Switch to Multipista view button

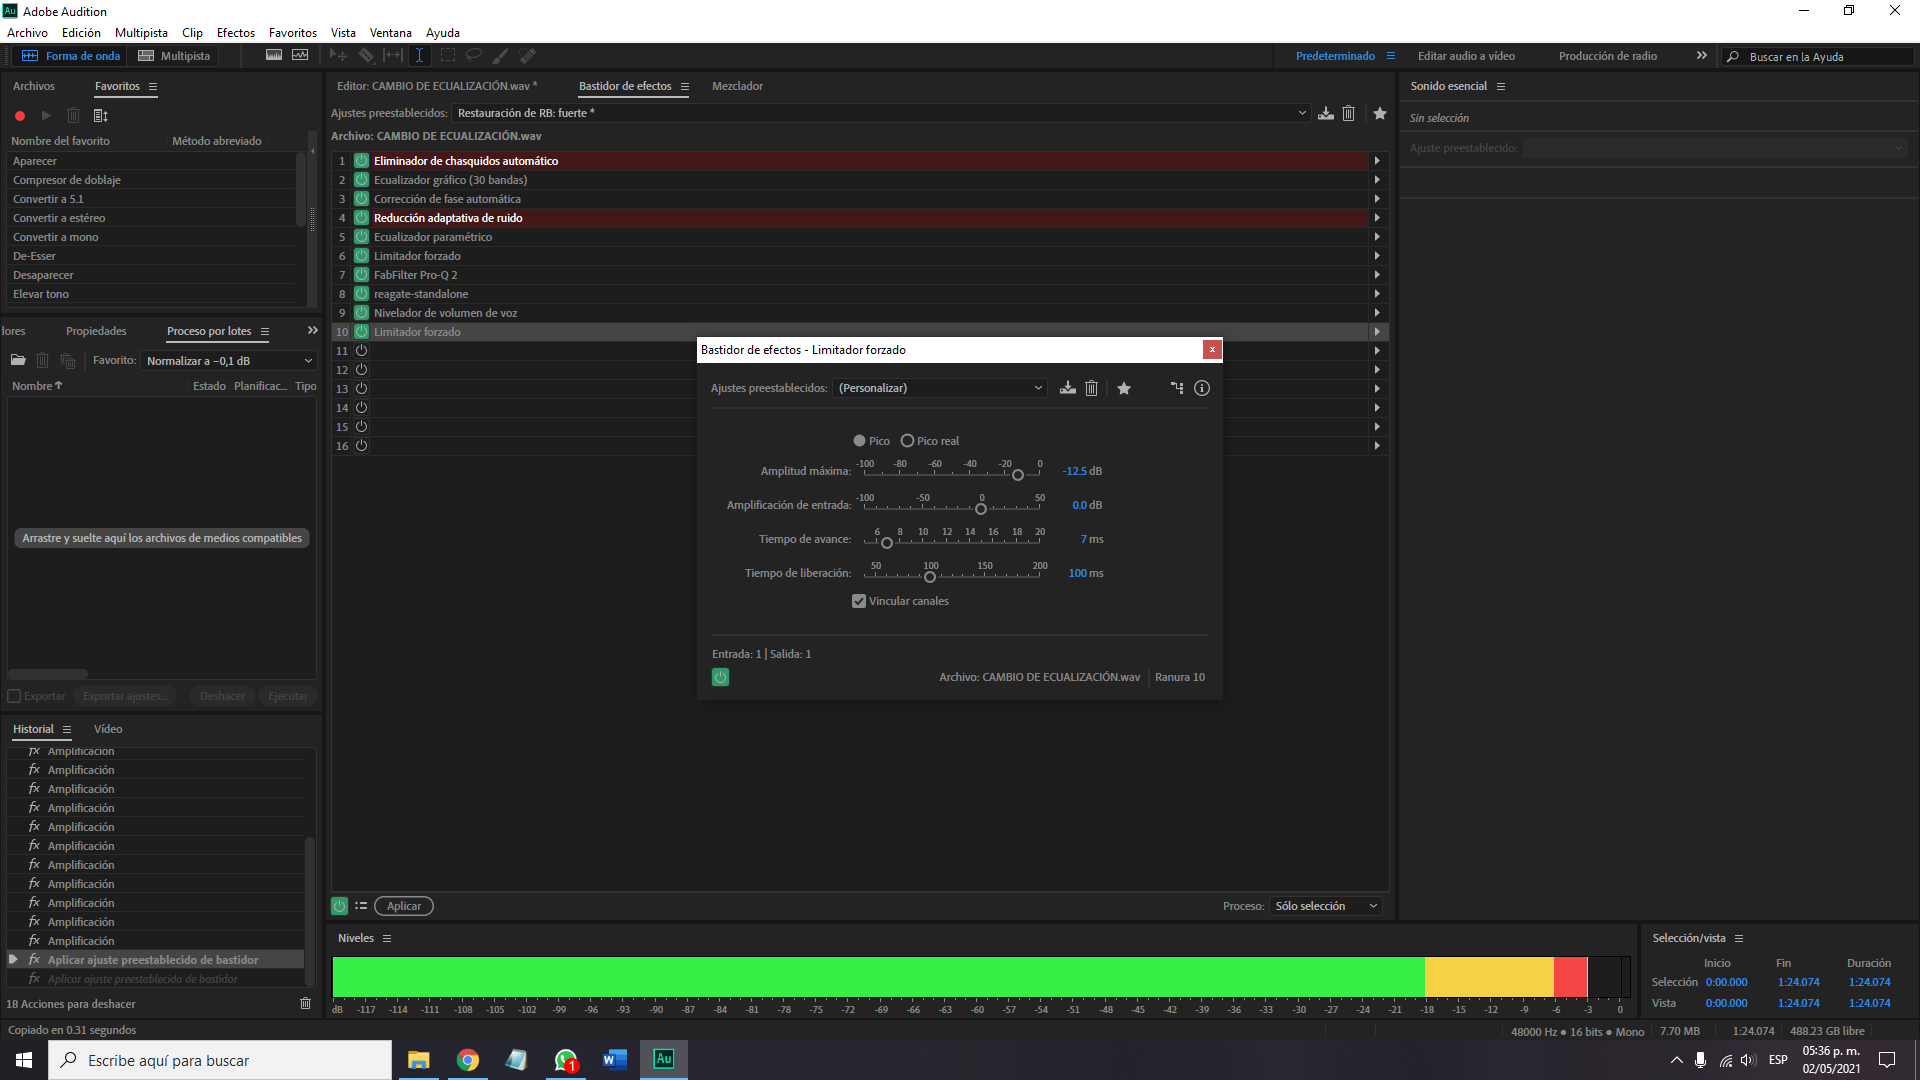[175, 56]
